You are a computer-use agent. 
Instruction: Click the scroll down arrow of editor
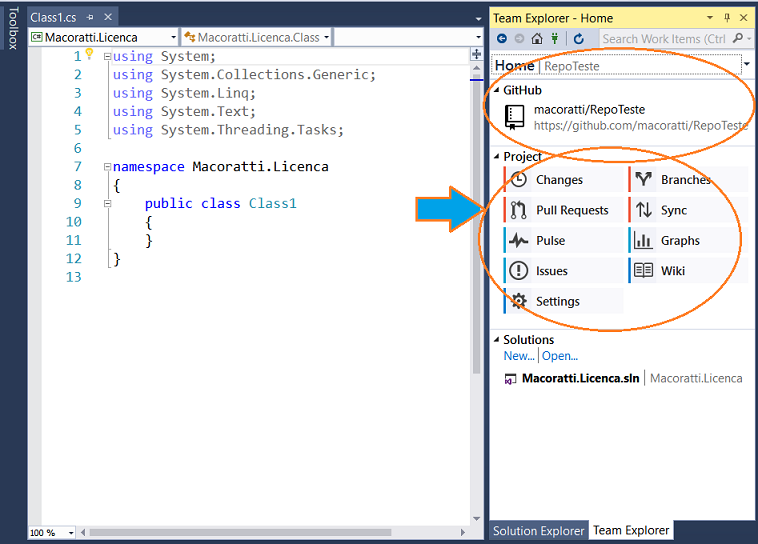476,519
